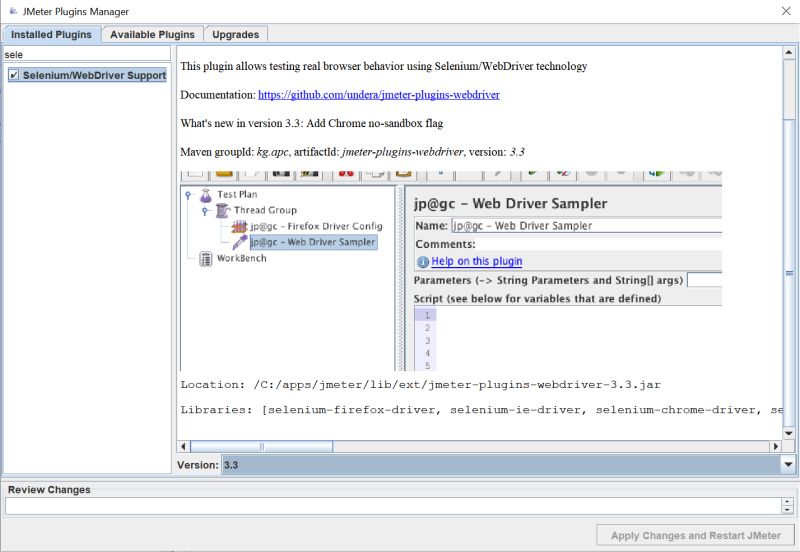Click the Review Changes text area
Image resolution: width=800 pixels, height=552 pixels.
tap(393, 506)
